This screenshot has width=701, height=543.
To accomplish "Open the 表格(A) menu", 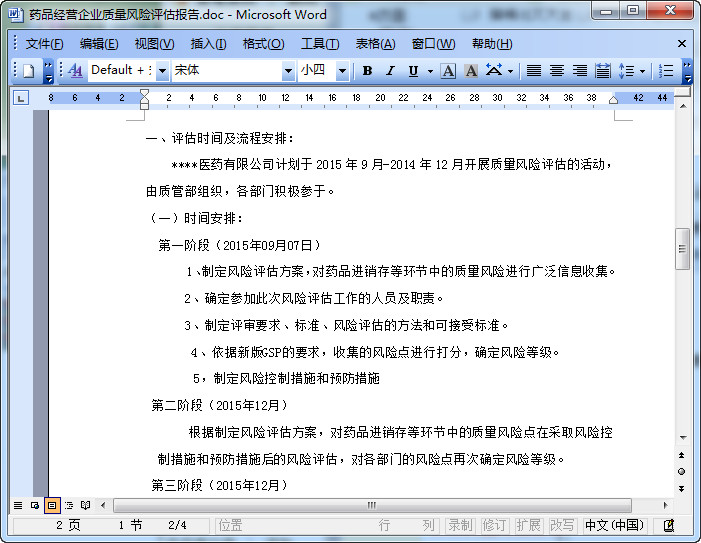I will [376, 44].
